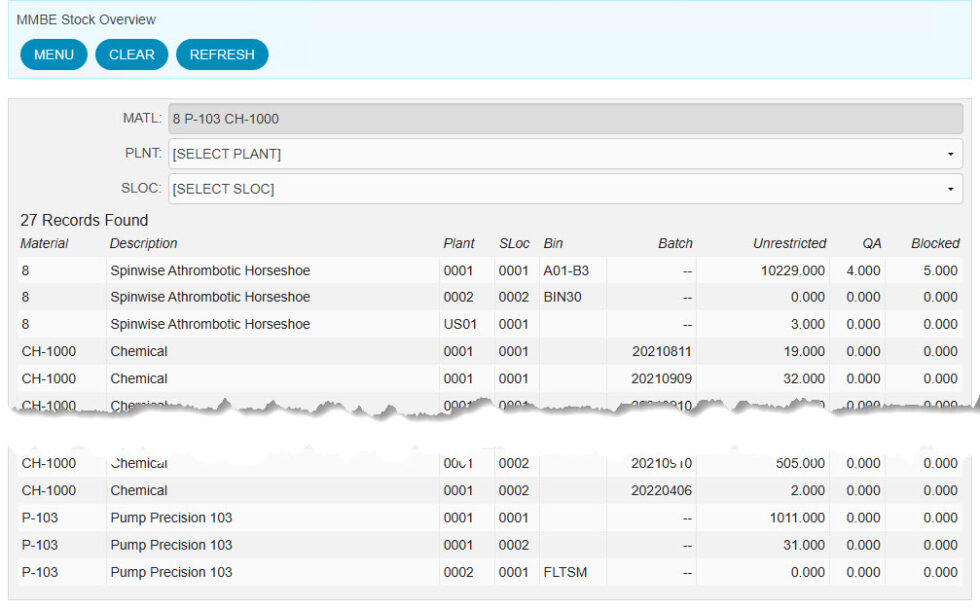980x608 pixels.
Task: Click the MENU button
Action: 53,54
